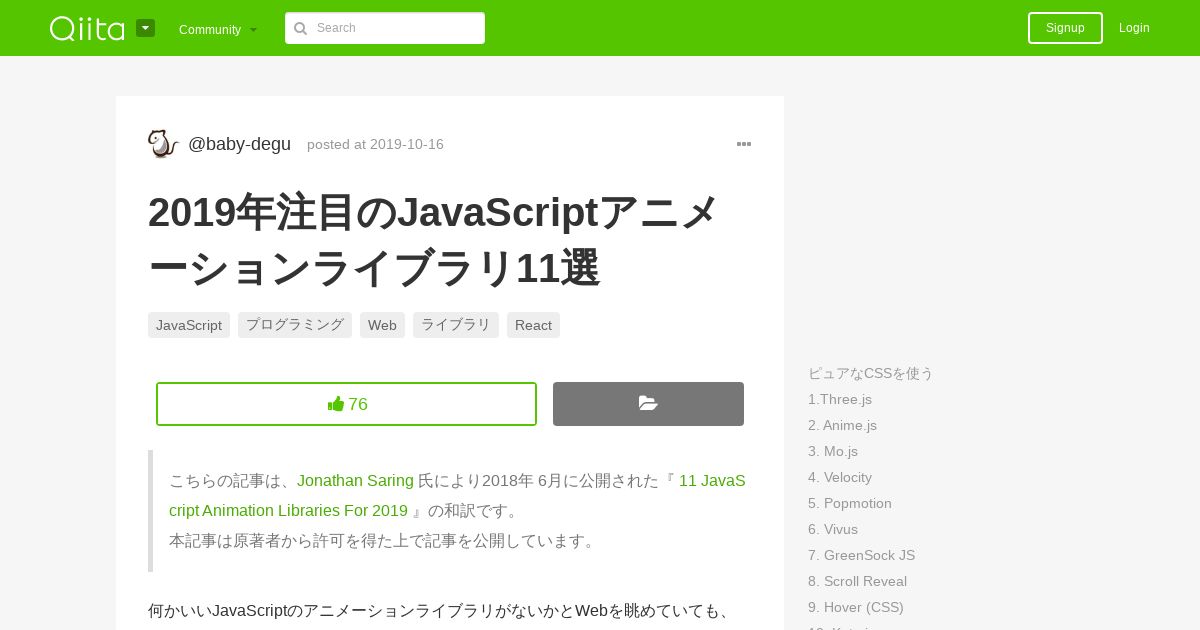1200x630 pixels.
Task: Click the magnifier icon in search box
Action: (x=300, y=28)
